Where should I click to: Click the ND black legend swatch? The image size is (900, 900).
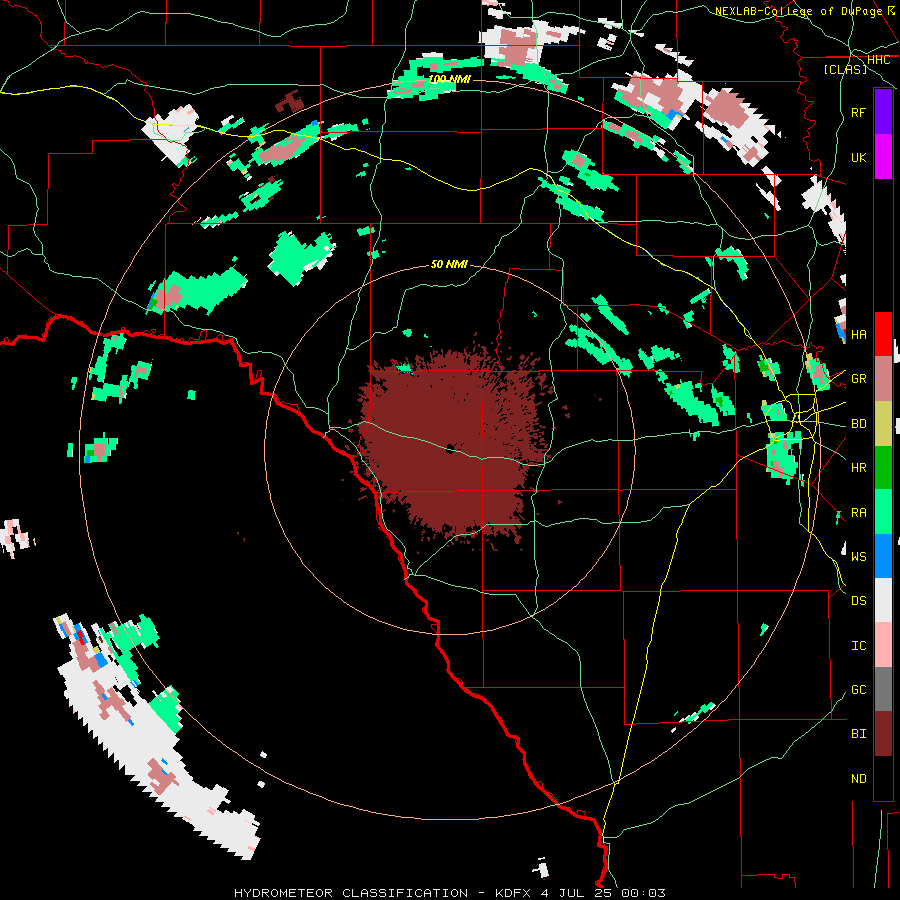point(883,778)
